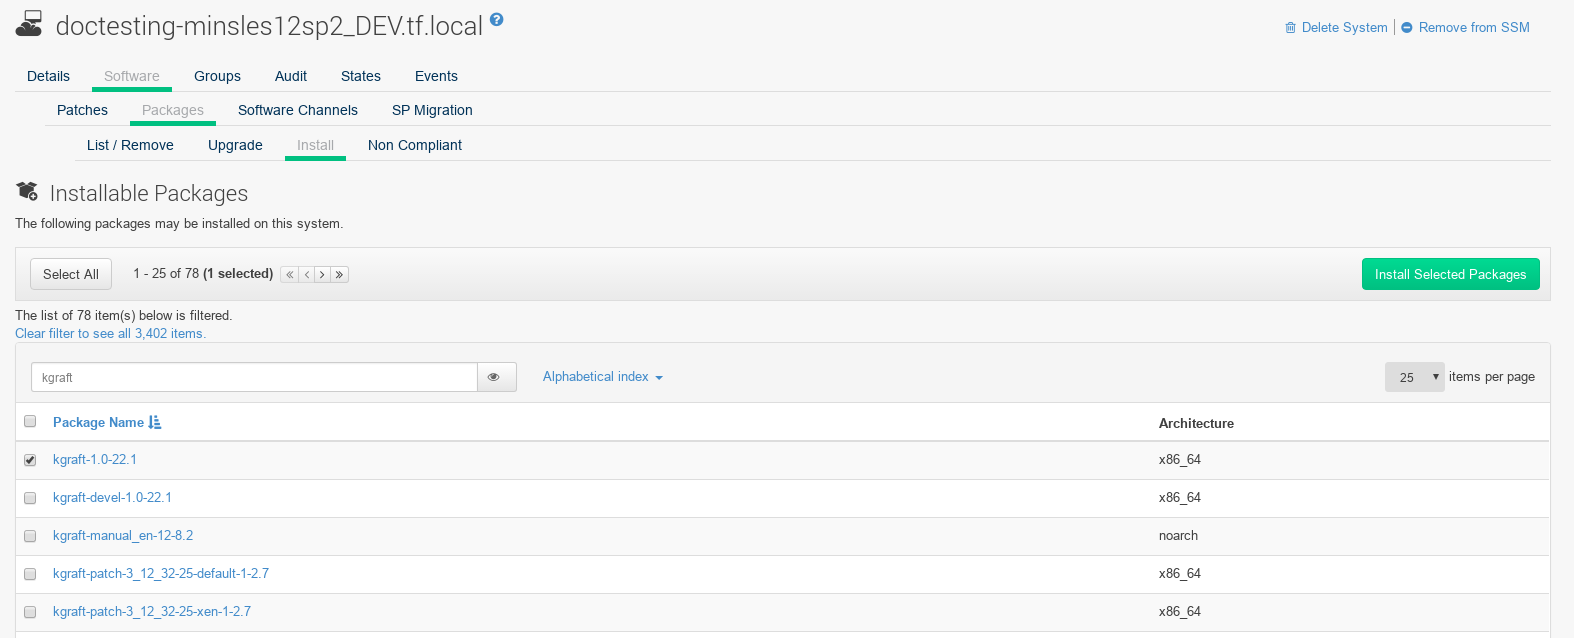Uncheck the kgraft-1.0-22.1 package checkbox

(x=30, y=460)
